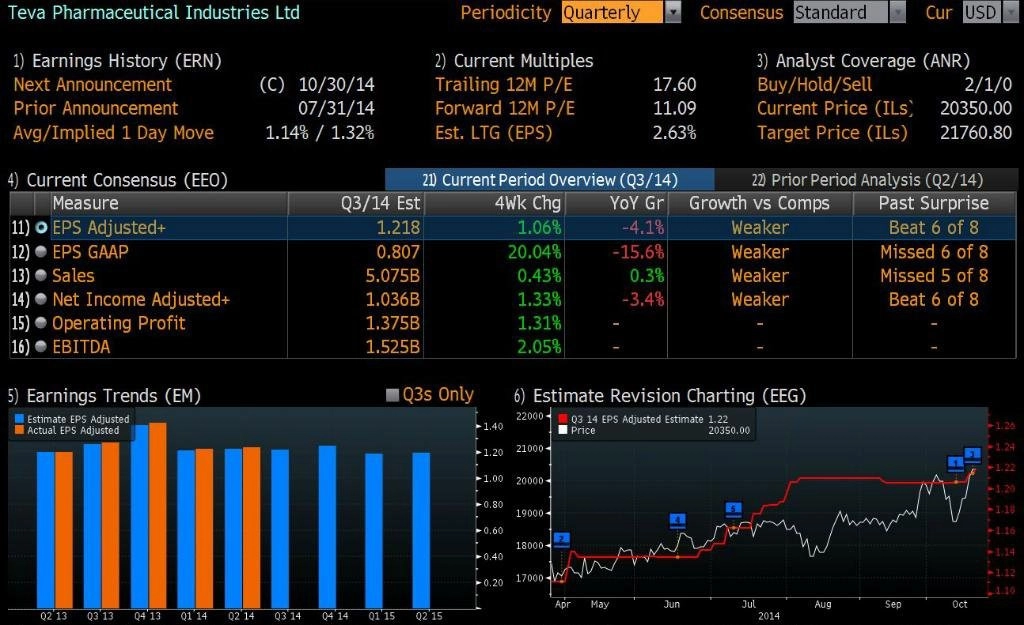Click the prior announcement date 07/31/14

click(336, 108)
